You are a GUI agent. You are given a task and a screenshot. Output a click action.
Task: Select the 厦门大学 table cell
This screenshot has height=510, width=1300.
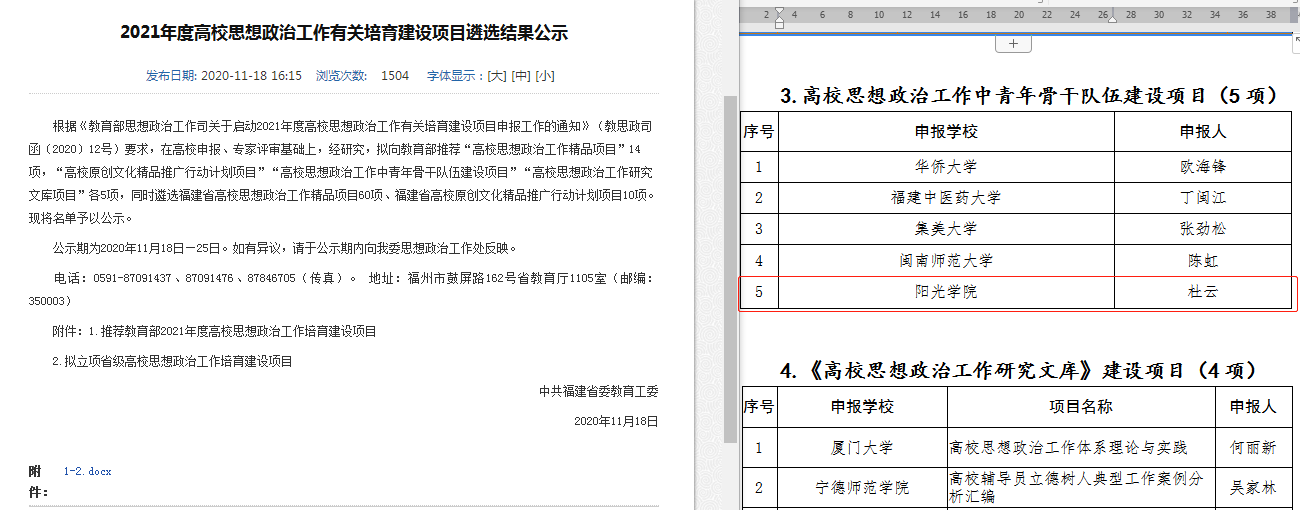click(x=862, y=448)
